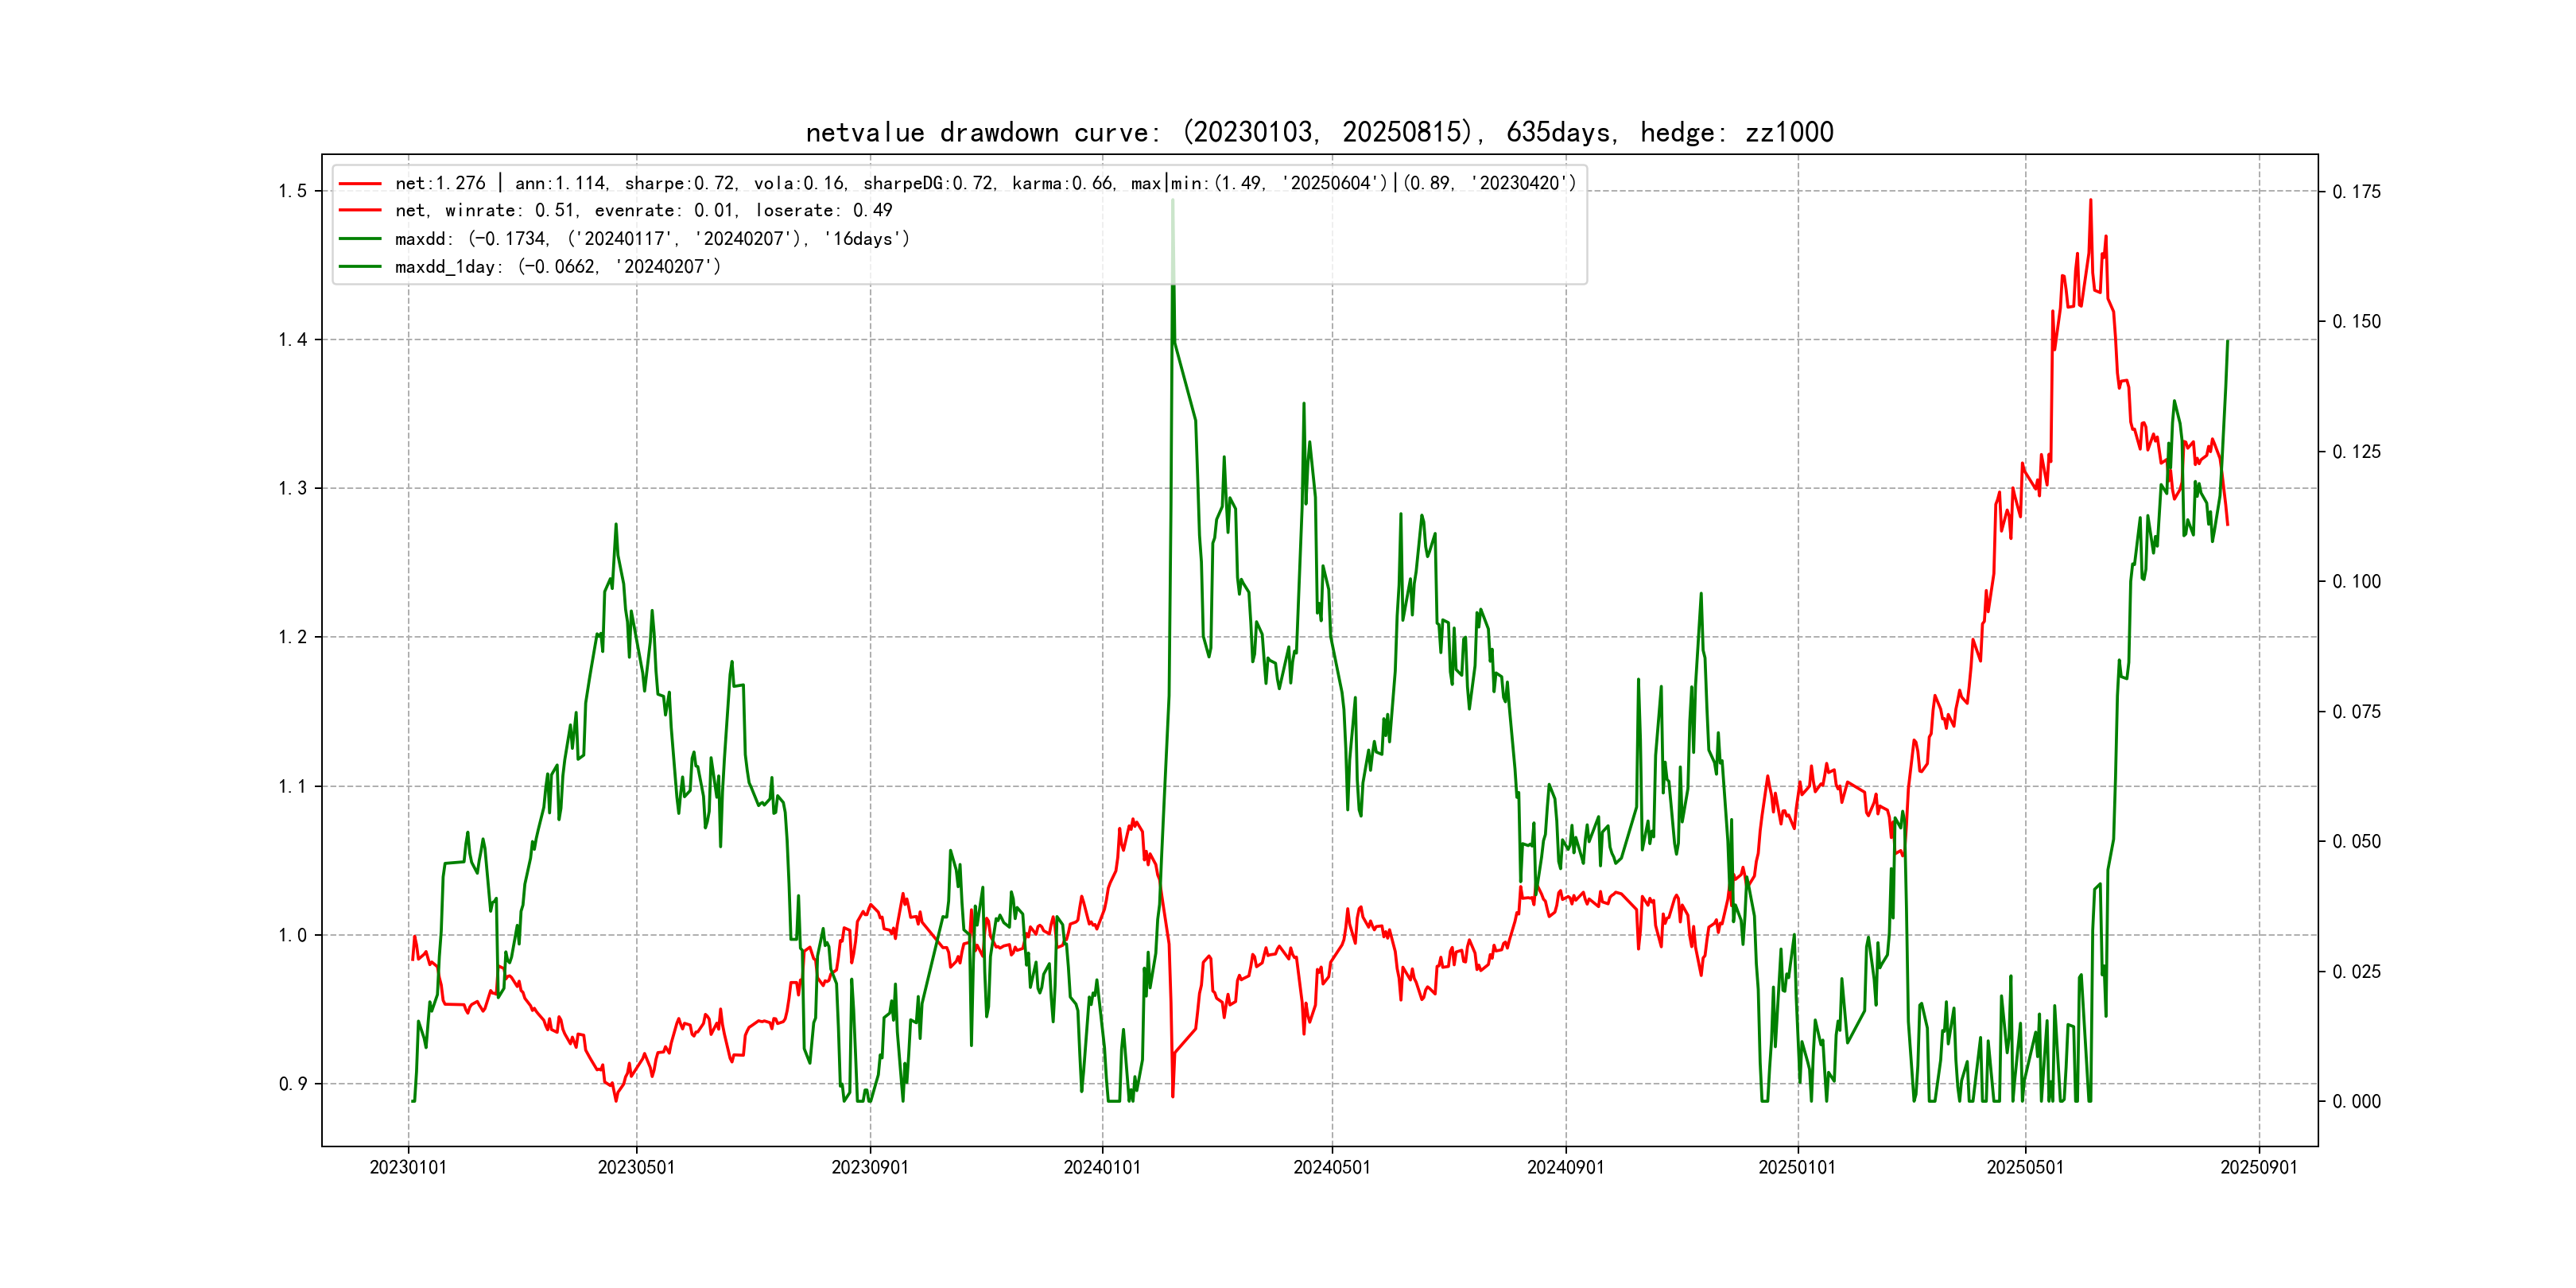This screenshot has width=2576, height=1288.
Task: Click the red swatch beside winrate legend entry
Action: (360, 210)
